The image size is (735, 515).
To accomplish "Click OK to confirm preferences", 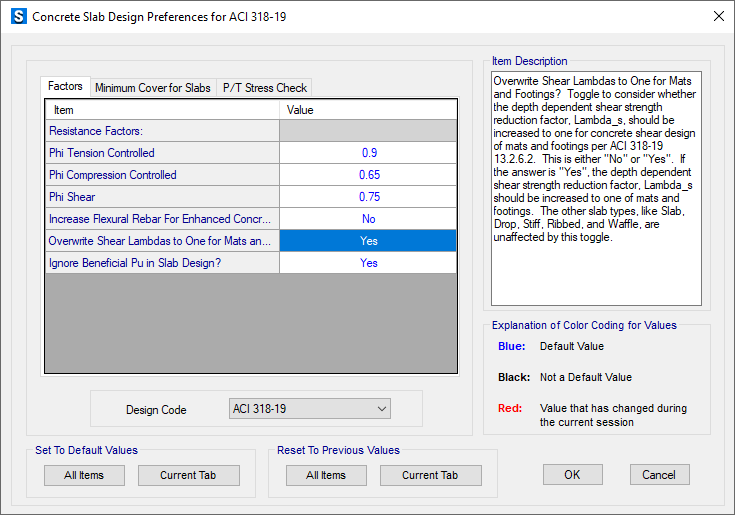I will pos(572,475).
